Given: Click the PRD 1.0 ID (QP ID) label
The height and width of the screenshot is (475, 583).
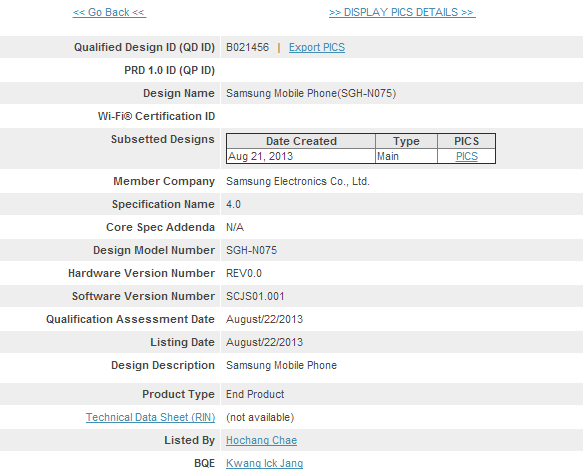Looking at the screenshot, I should click(170, 71).
